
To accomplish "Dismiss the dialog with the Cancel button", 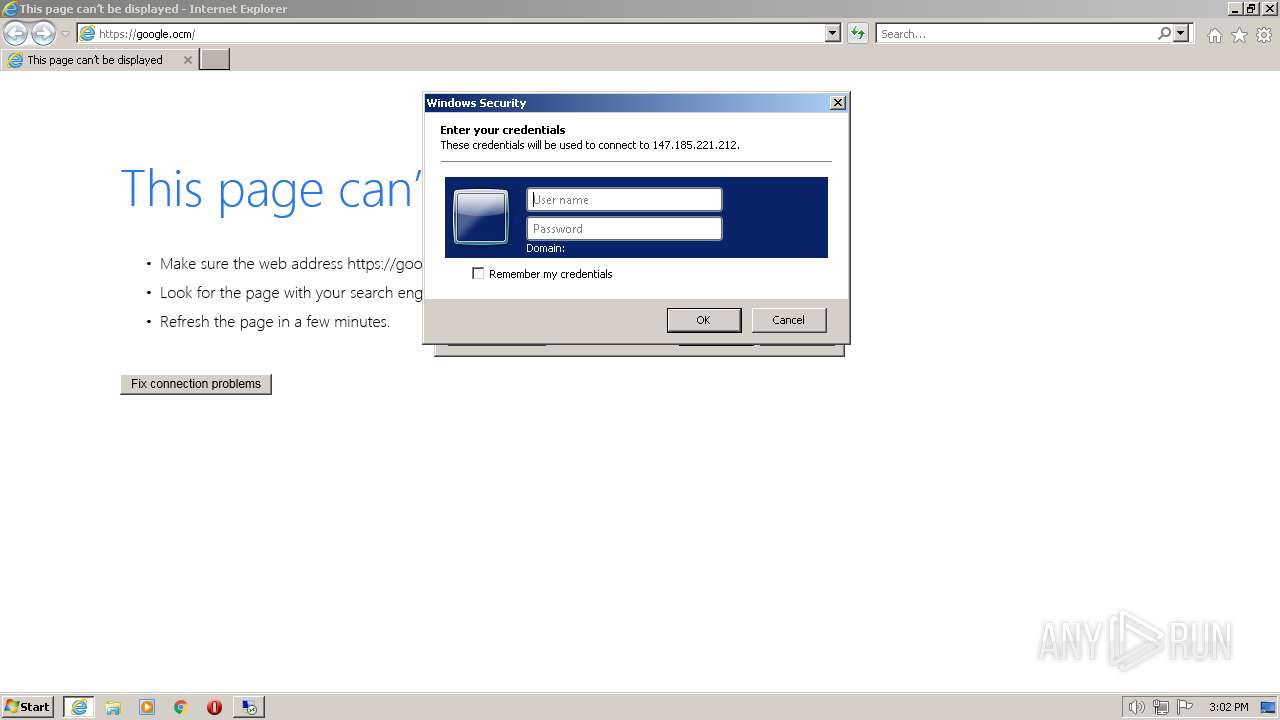I will 789,320.
